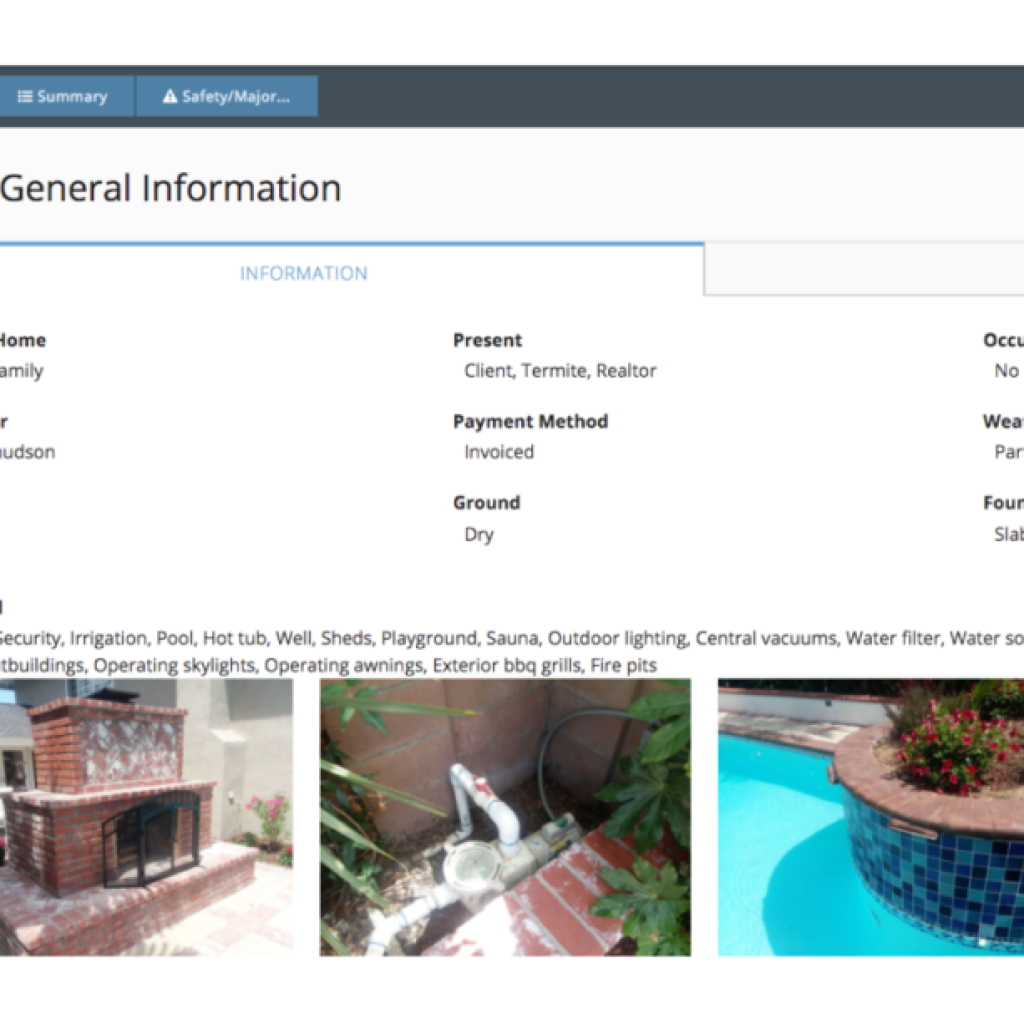Click the General Information heading
This screenshot has height=1024, width=1024.
171,188
